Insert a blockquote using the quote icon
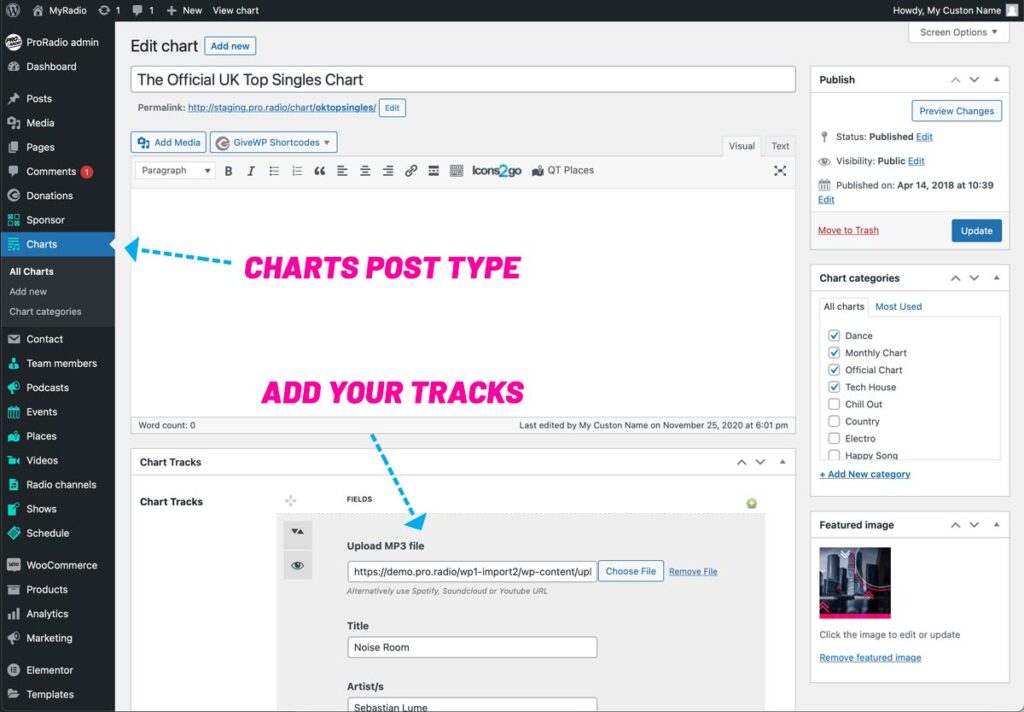This screenshot has height=712, width=1024. point(320,171)
